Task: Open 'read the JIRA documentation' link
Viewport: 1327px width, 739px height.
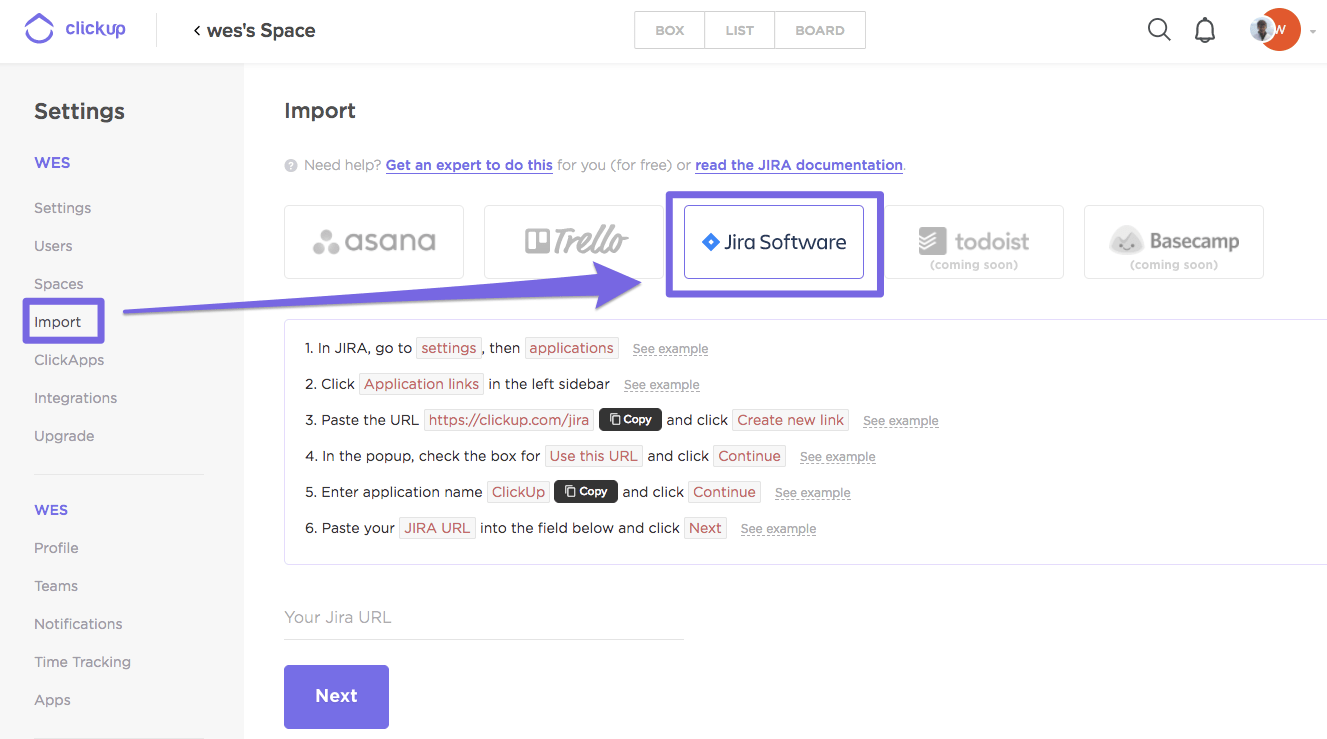Action: click(x=799, y=165)
